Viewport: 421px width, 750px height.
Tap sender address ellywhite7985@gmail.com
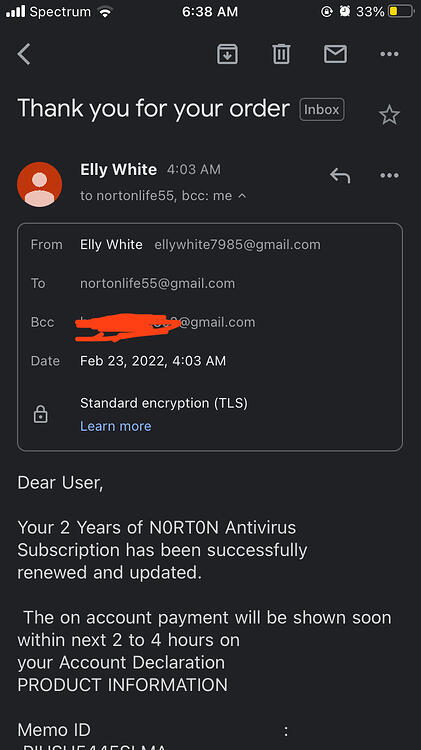coord(237,244)
